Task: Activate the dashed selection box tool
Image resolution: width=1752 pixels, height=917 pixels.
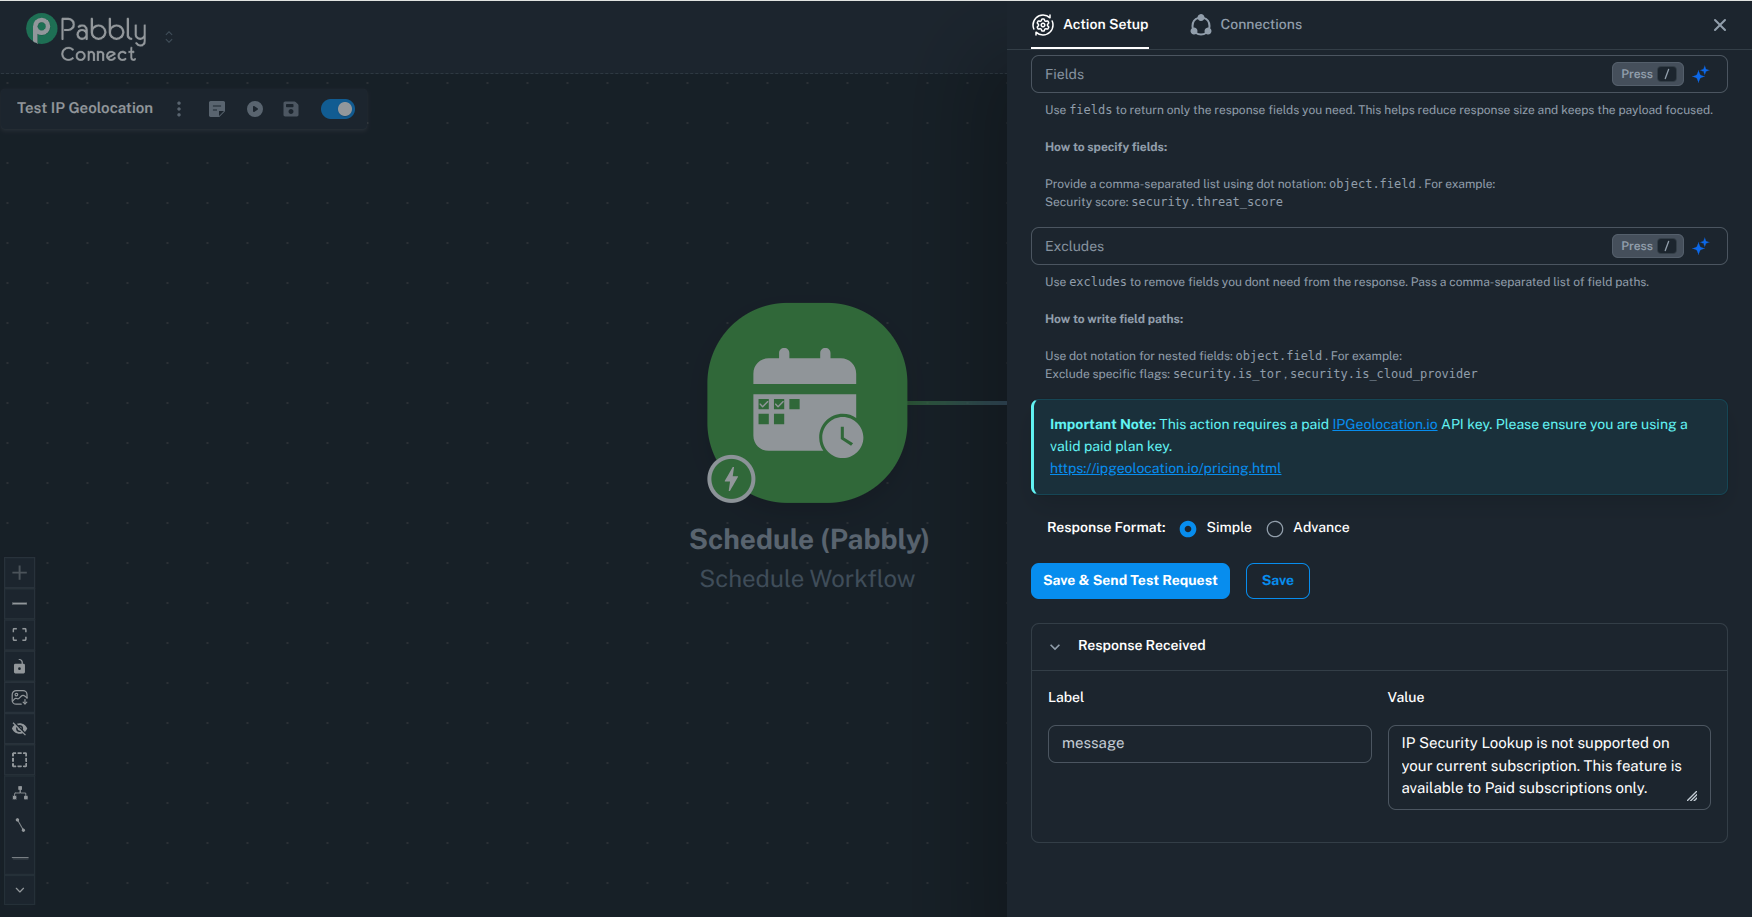Action: [19, 760]
